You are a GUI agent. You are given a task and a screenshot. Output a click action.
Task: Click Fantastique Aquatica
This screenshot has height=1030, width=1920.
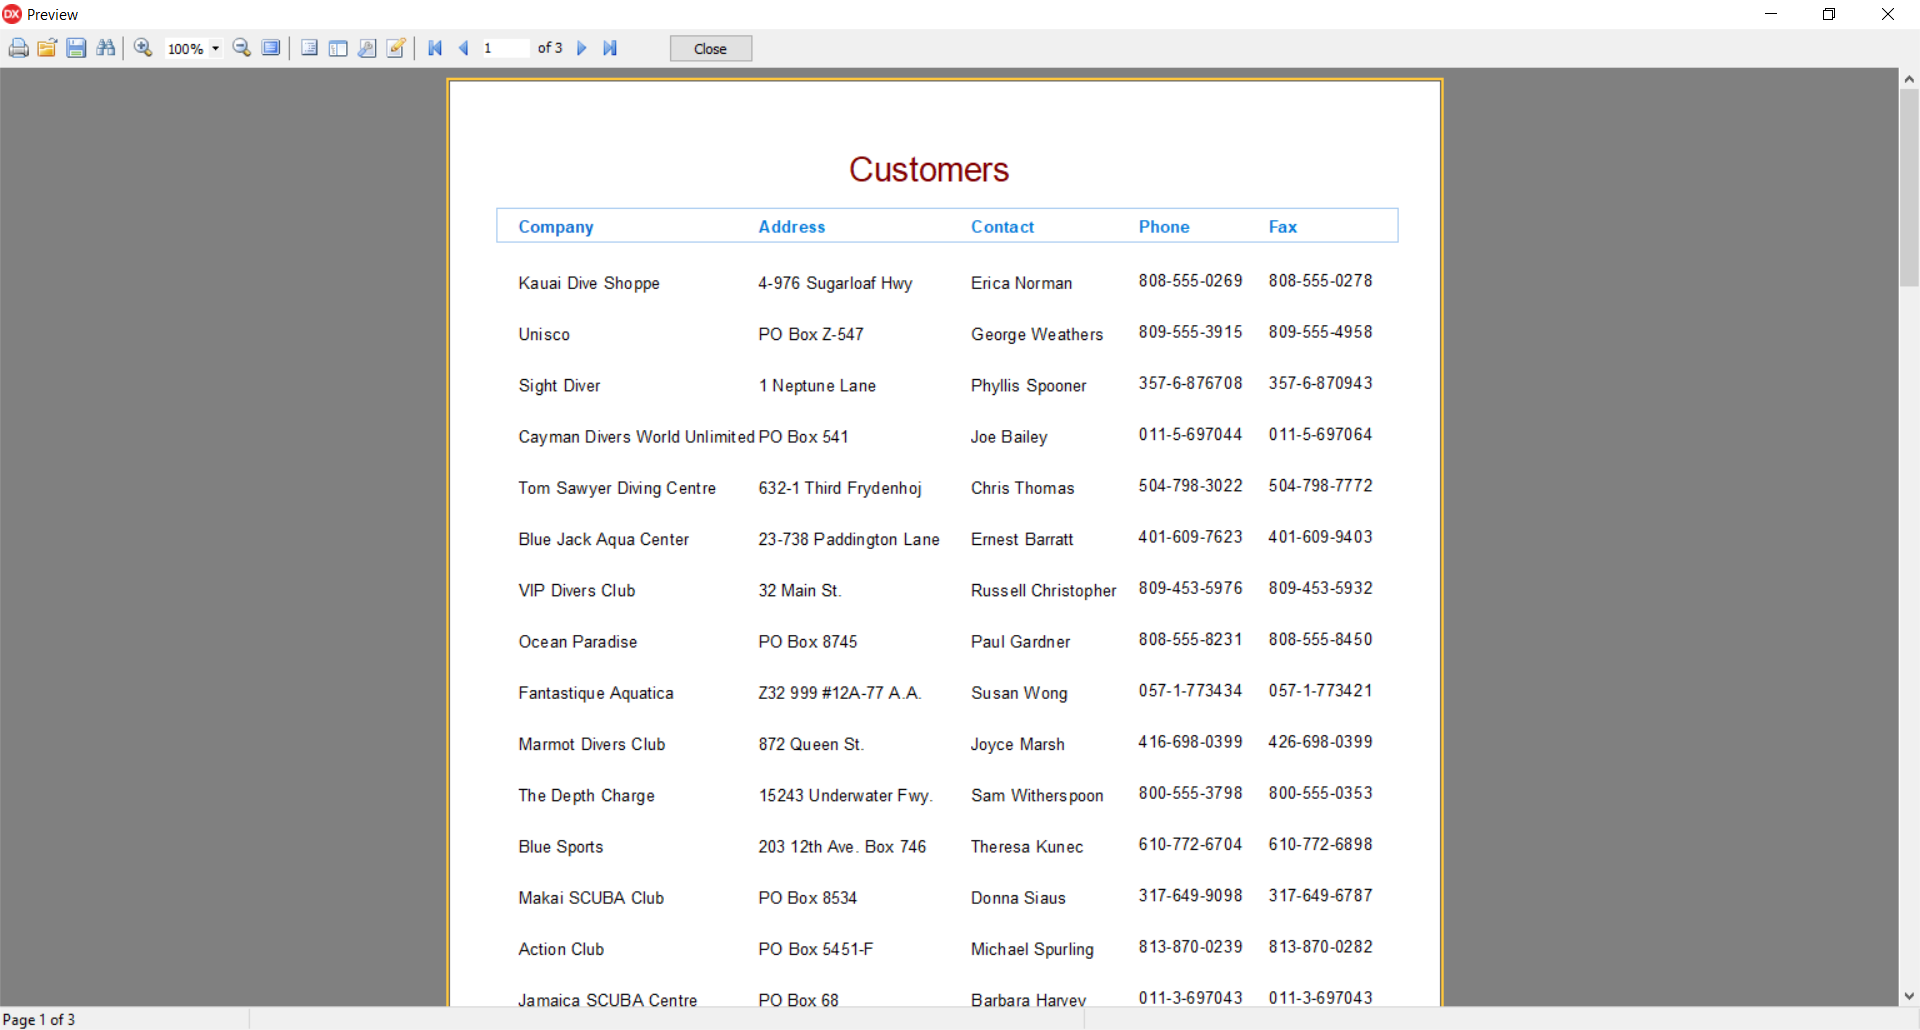(596, 694)
